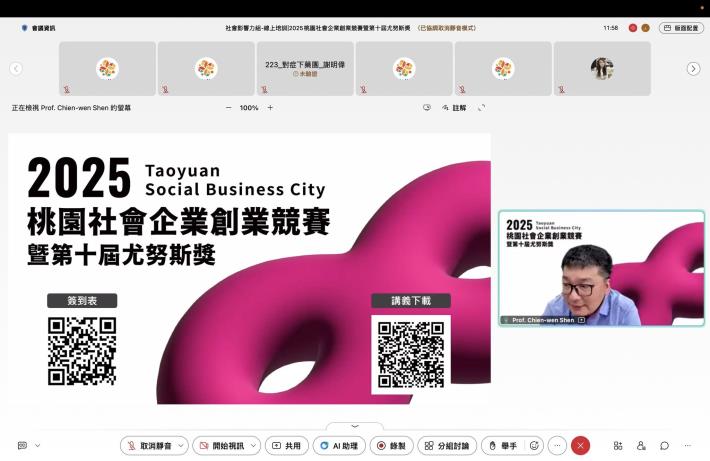710x461 pixels.
Task: Start annotating with the 註解 button
Action: point(454,108)
